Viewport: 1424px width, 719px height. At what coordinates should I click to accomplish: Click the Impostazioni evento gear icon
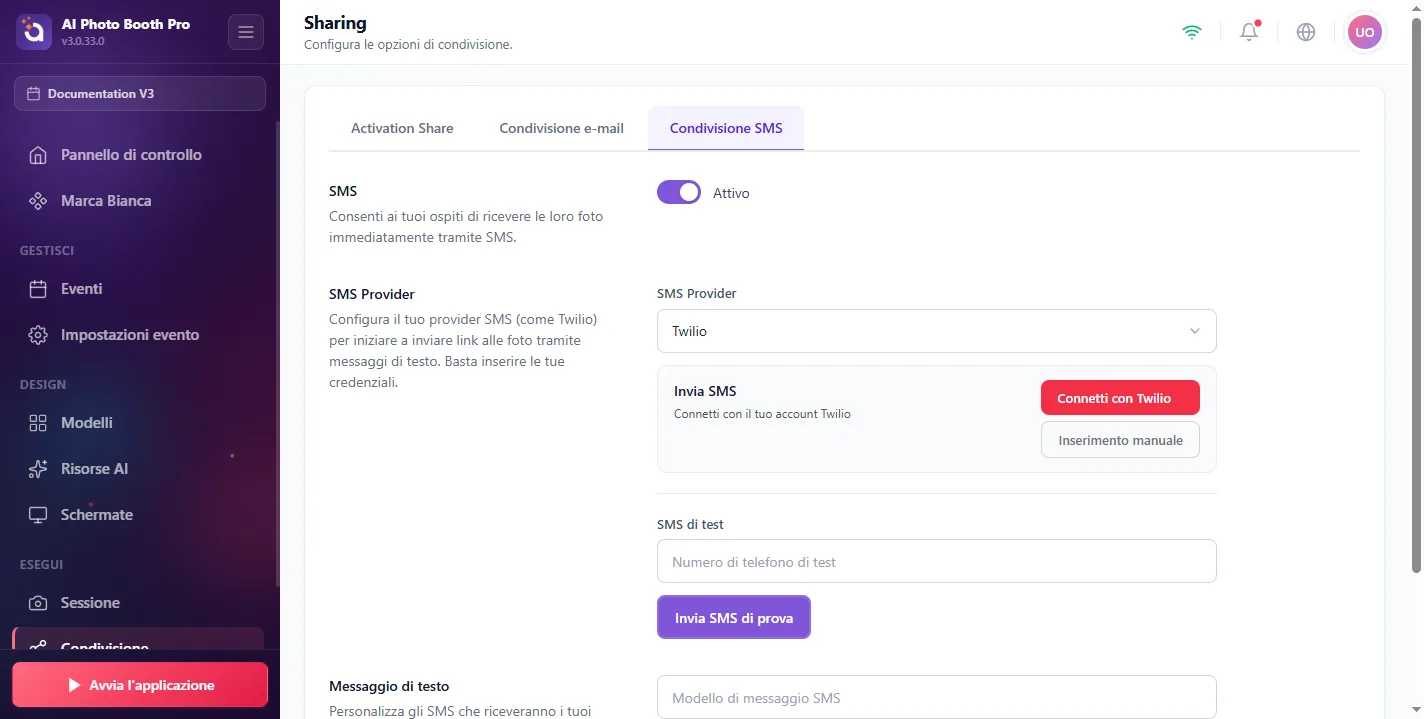[x=38, y=335]
